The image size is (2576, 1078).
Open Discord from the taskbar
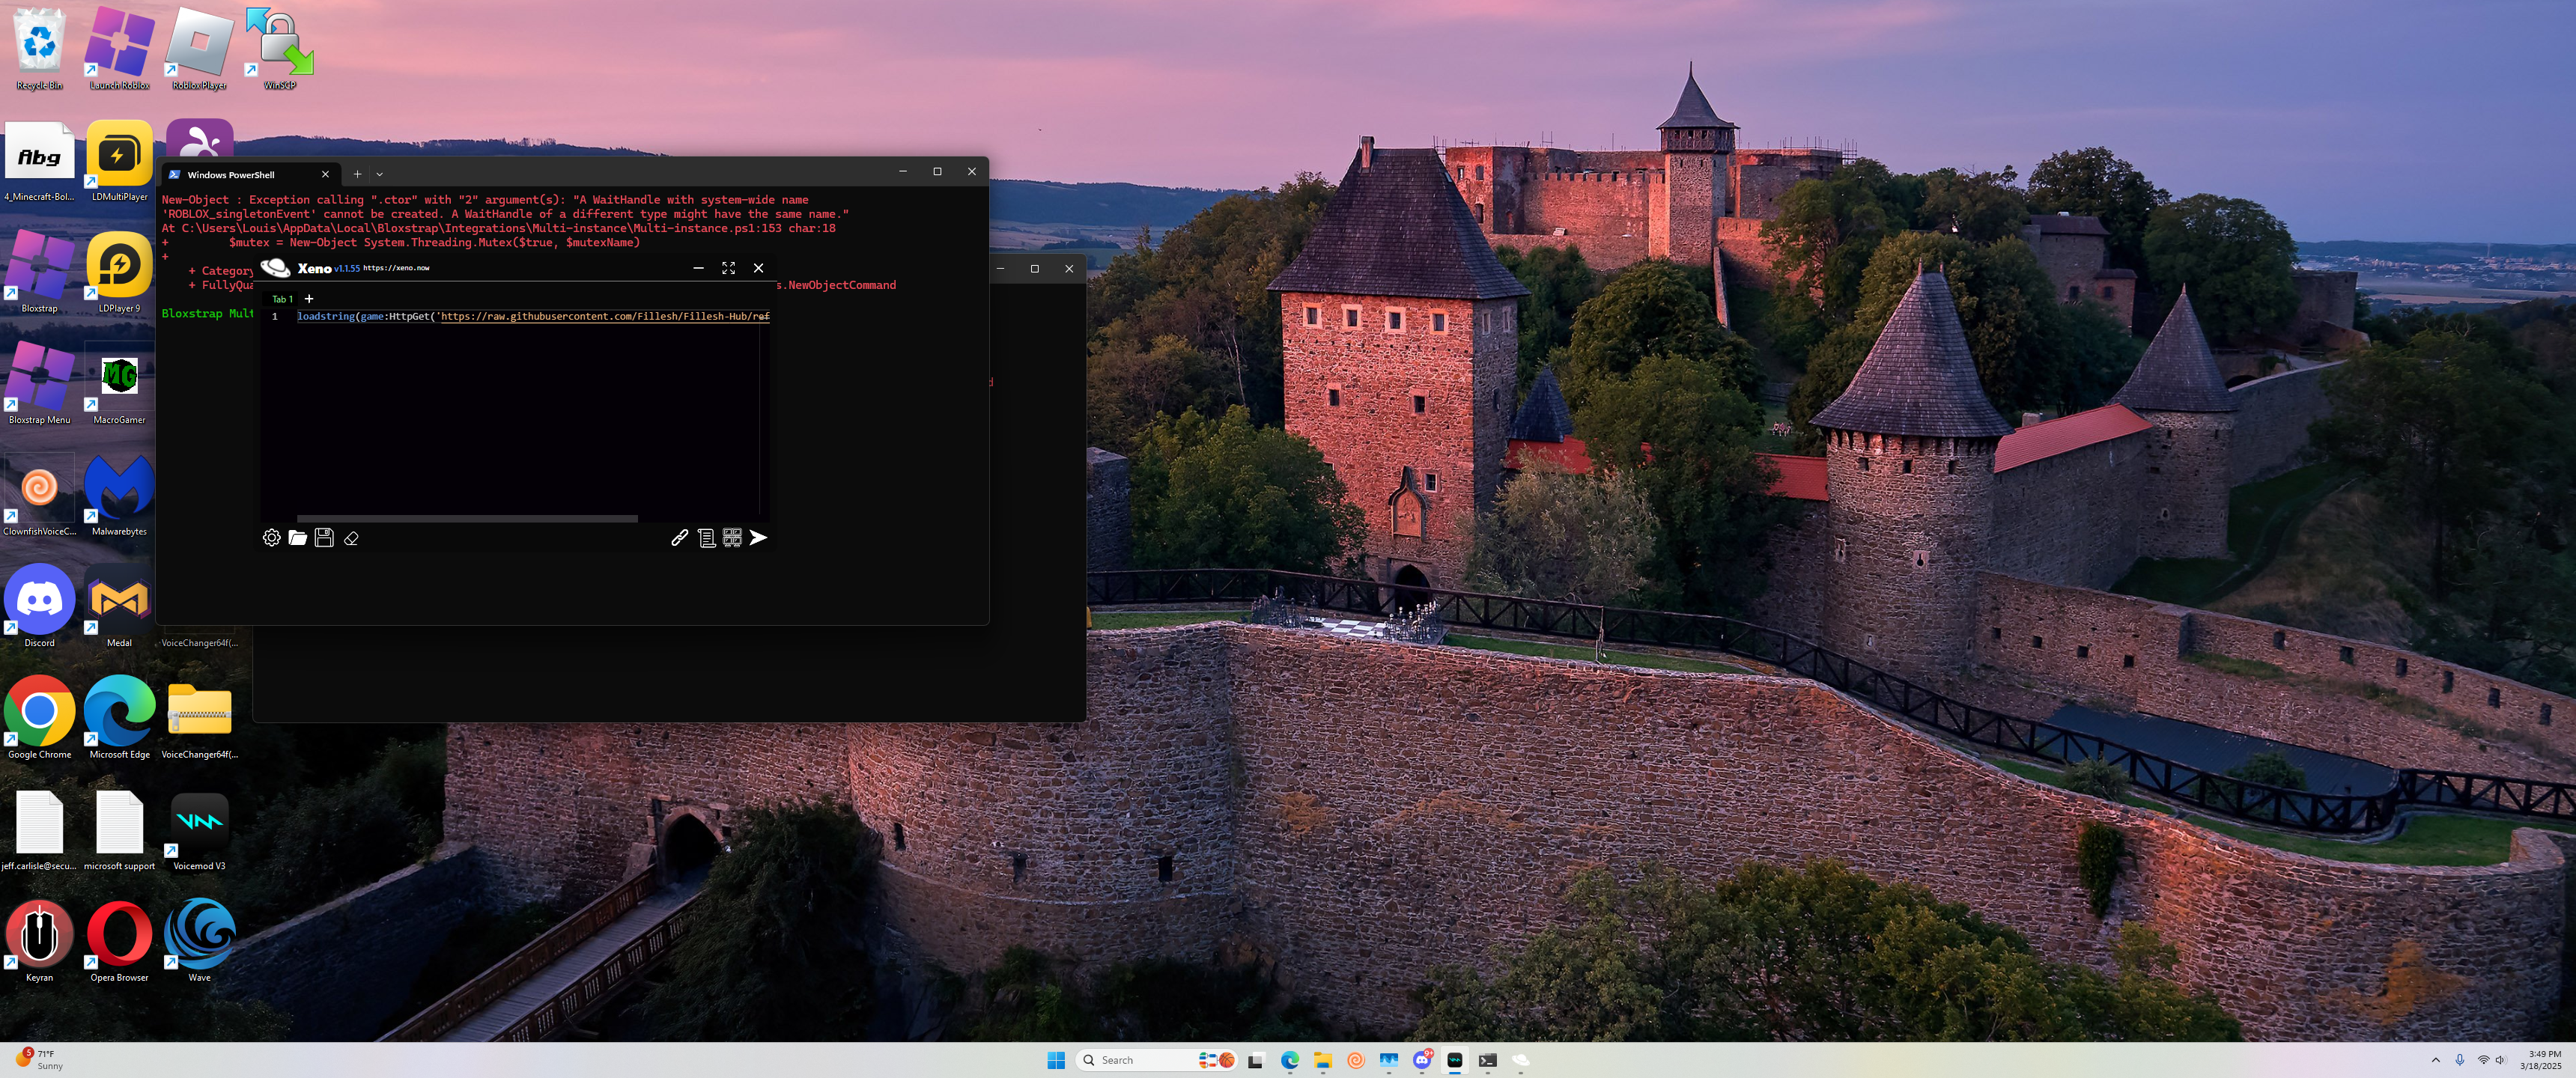pos(1422,1060)
